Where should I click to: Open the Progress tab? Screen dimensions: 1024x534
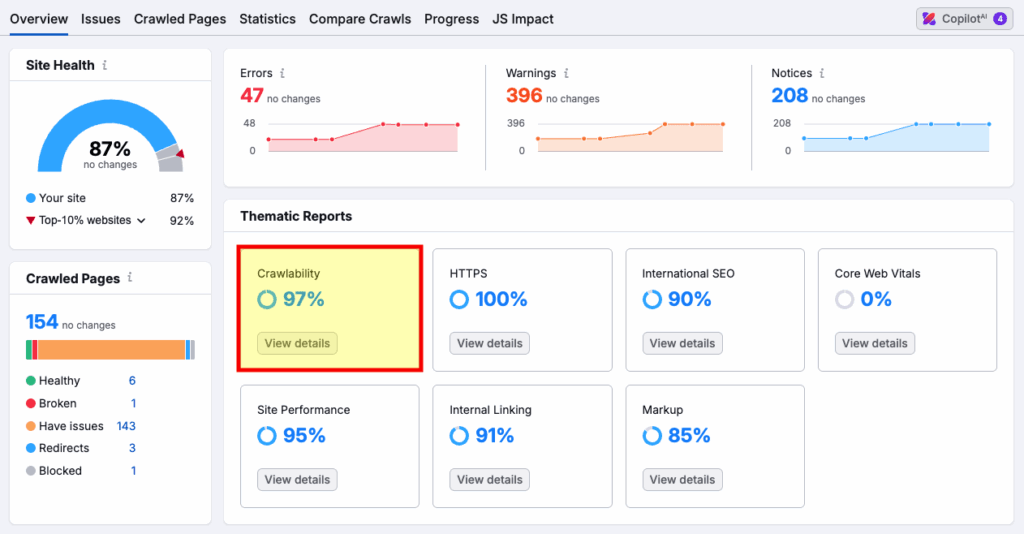click(451, 19)
